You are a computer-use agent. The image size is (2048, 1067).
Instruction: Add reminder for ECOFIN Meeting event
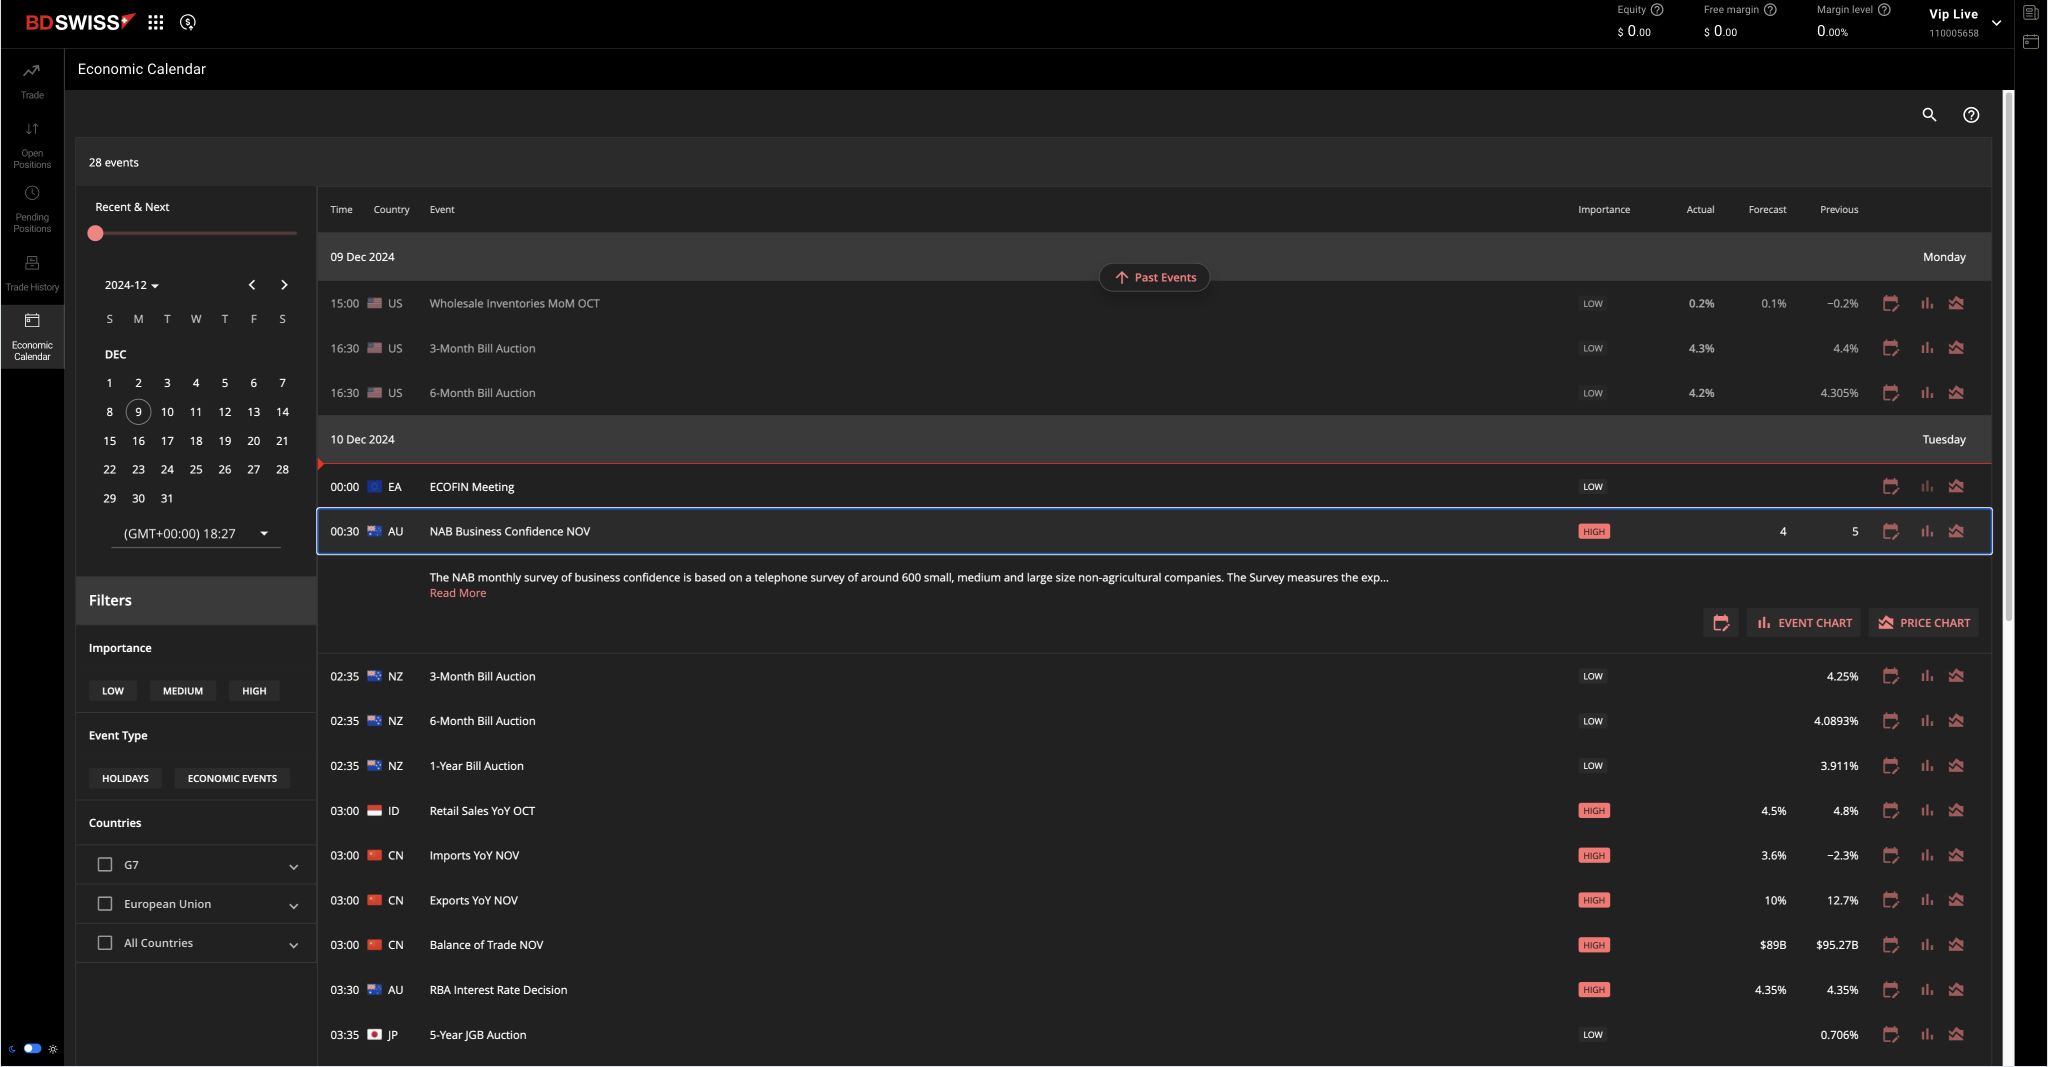click(x=1890, y=487)
